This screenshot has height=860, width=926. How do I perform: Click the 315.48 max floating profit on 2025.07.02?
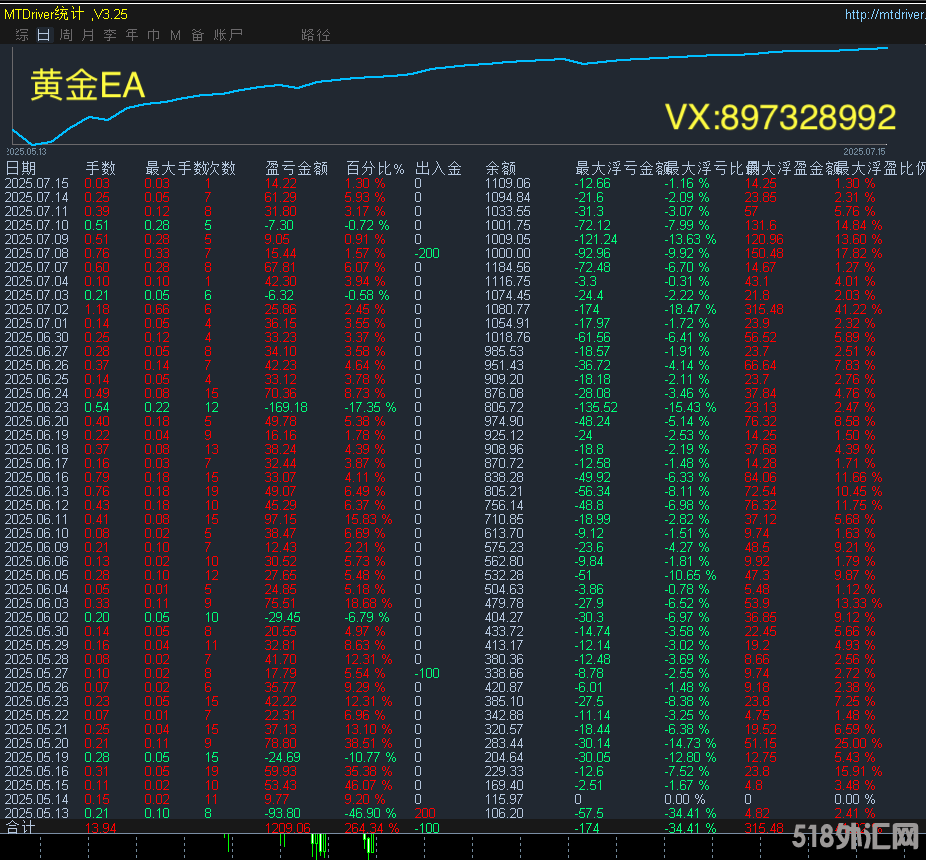tap(764, 310)
